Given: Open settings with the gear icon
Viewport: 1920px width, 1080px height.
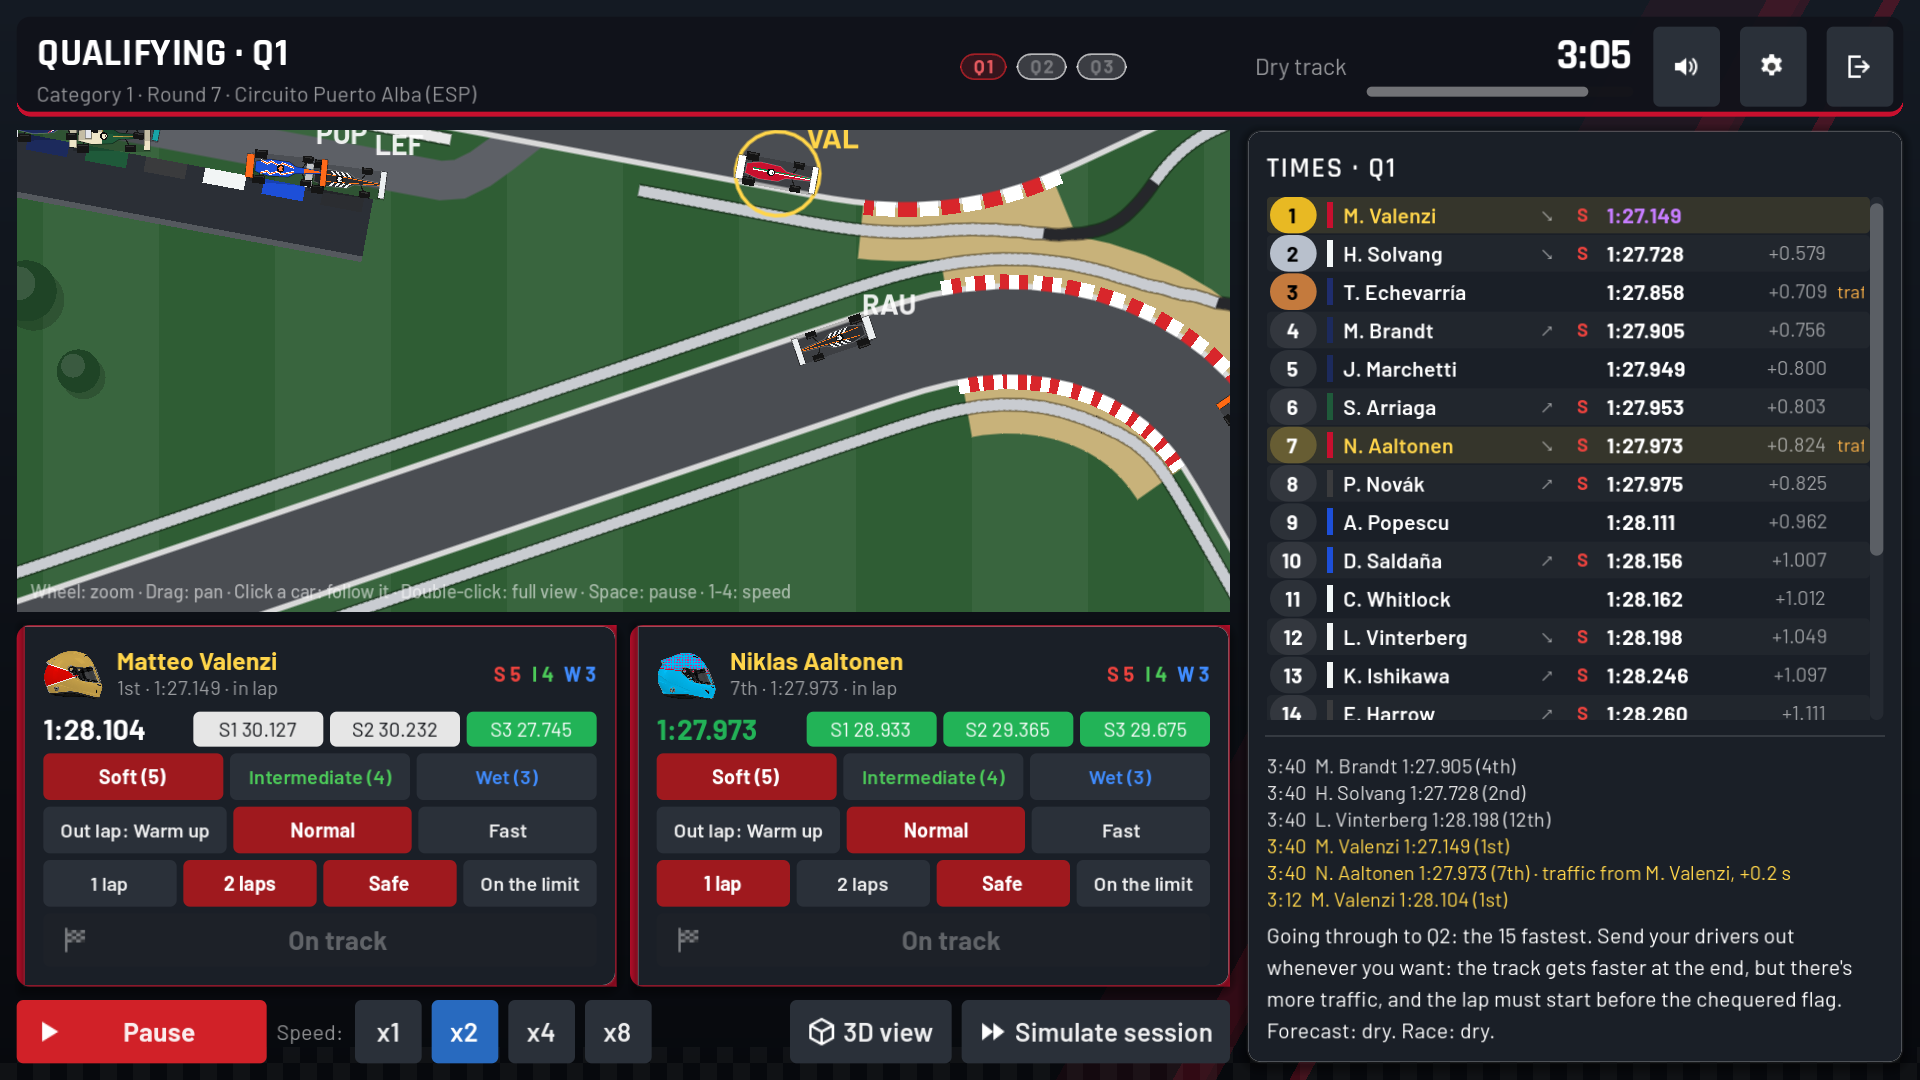Looking at the screenshot, I should tap(1772, 67).
